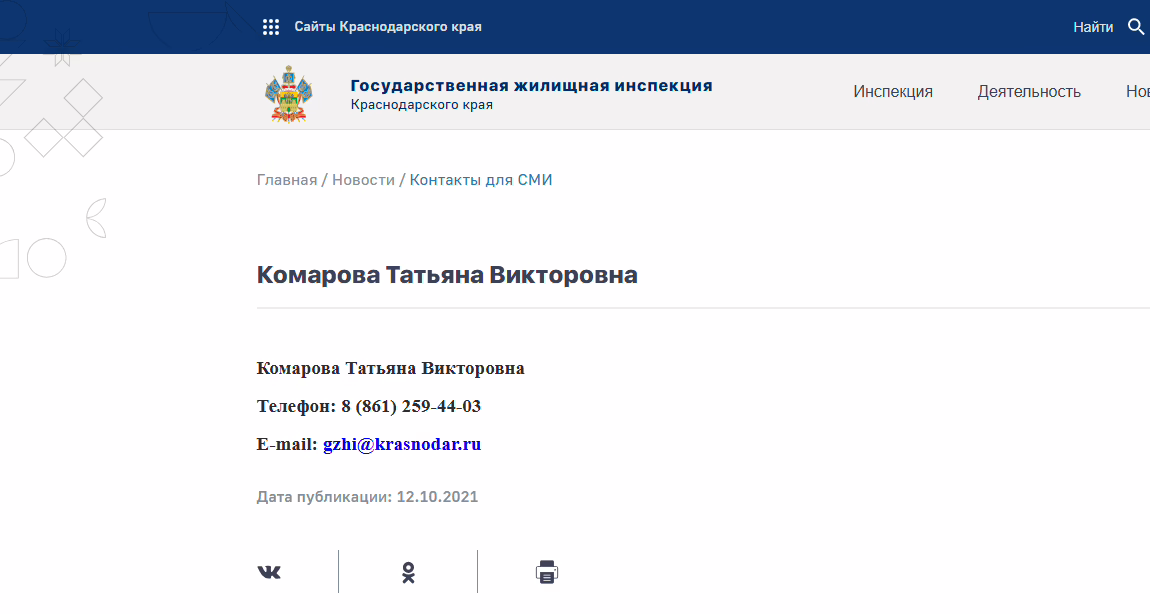The width and height of the screenshot is (1150, 614).
Task: Click the Дата публикации 12.10.2021 text
Action: [368, 497]
